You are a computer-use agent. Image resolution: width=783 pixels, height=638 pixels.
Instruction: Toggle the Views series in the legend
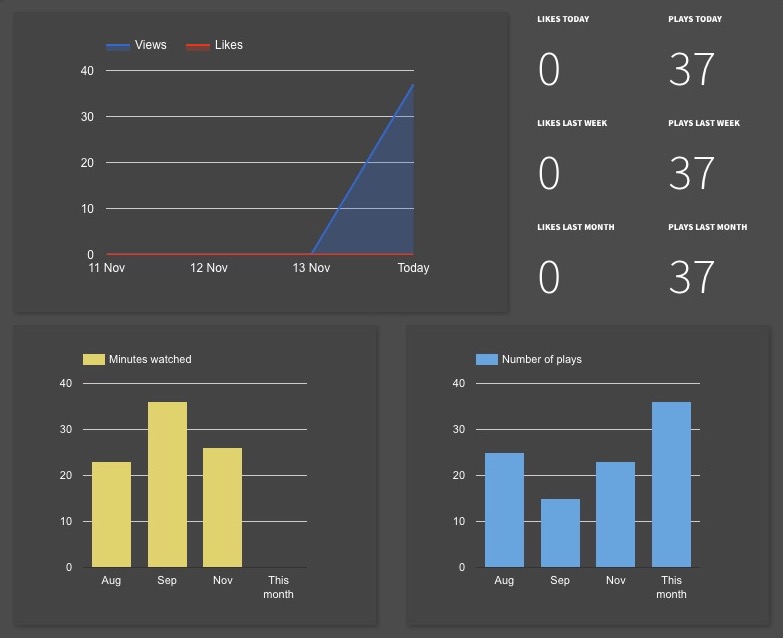tap(150, 45)
